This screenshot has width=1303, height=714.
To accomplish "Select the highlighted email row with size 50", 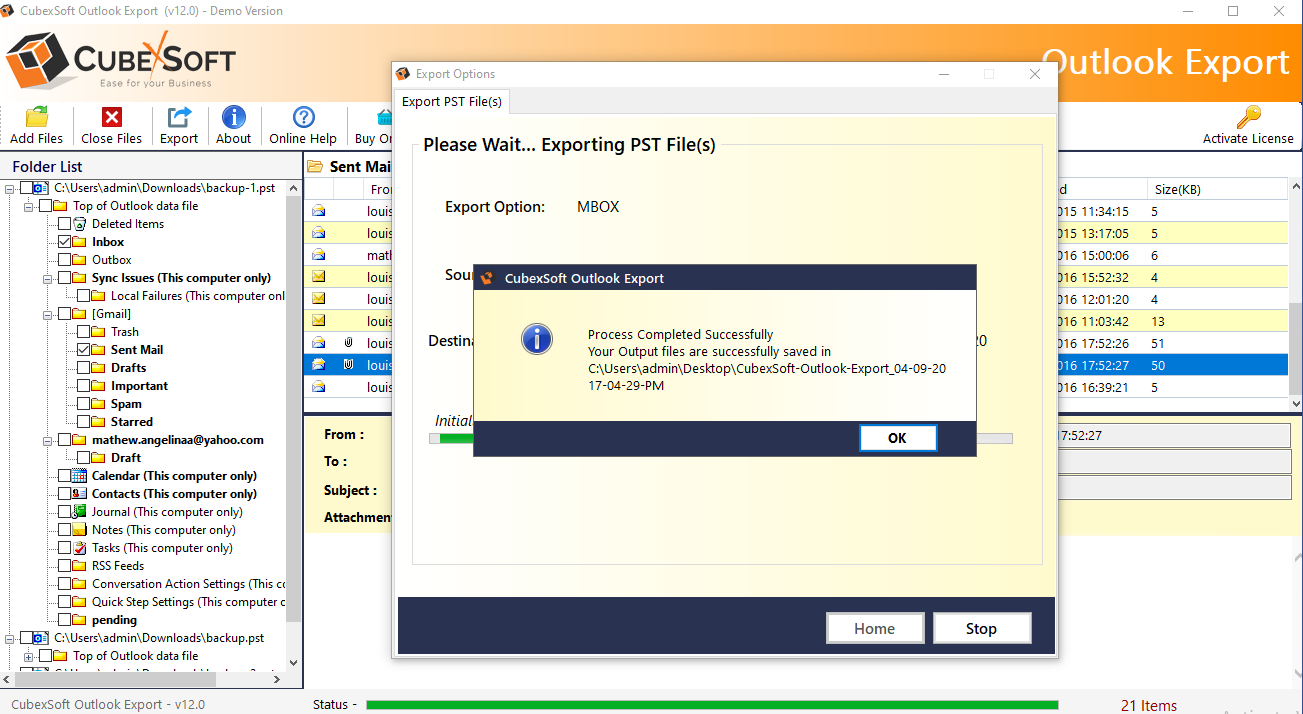I will coord(797,365).
